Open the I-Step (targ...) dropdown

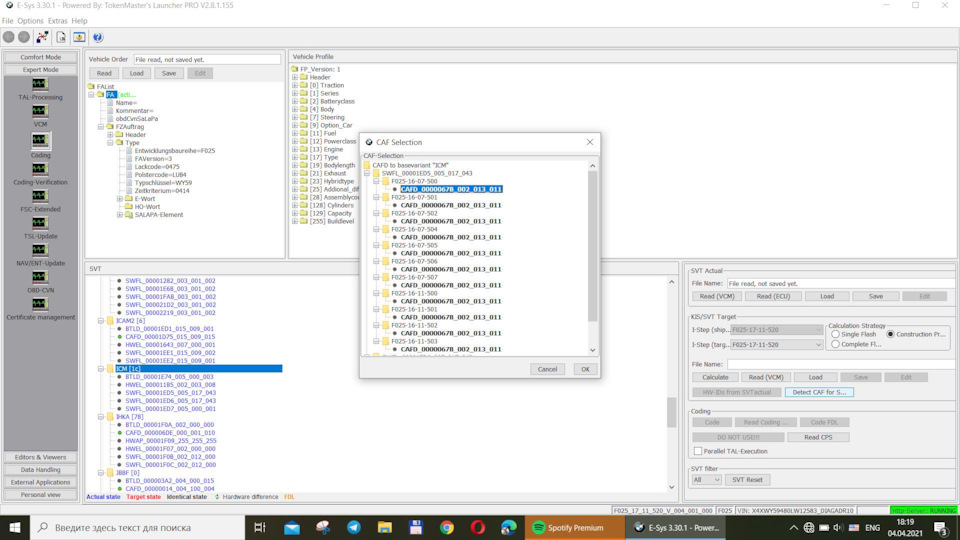tap(776, 345)
